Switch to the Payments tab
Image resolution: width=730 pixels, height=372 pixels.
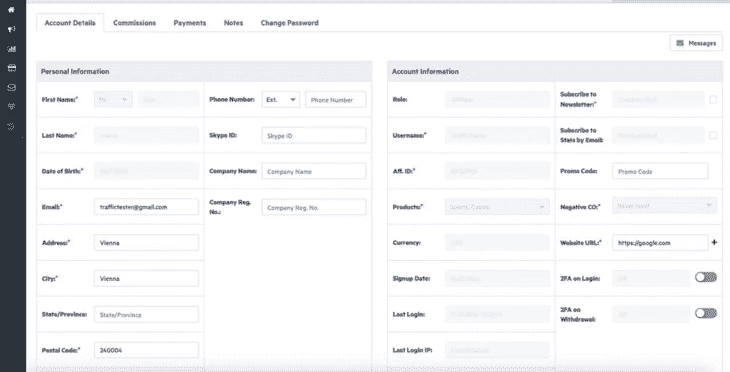click(189, 23)
